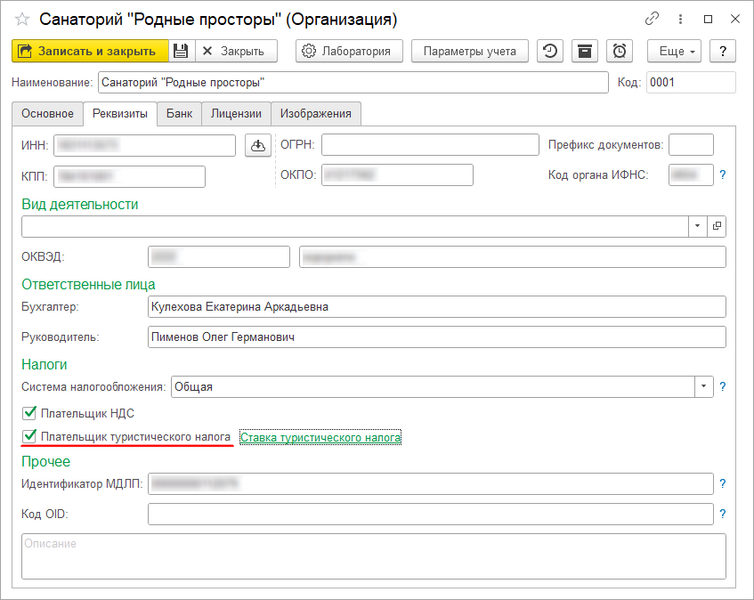The image size is (754, 600).
Task: Click the floppy disk save icon
Action: (x=181, y=51)
